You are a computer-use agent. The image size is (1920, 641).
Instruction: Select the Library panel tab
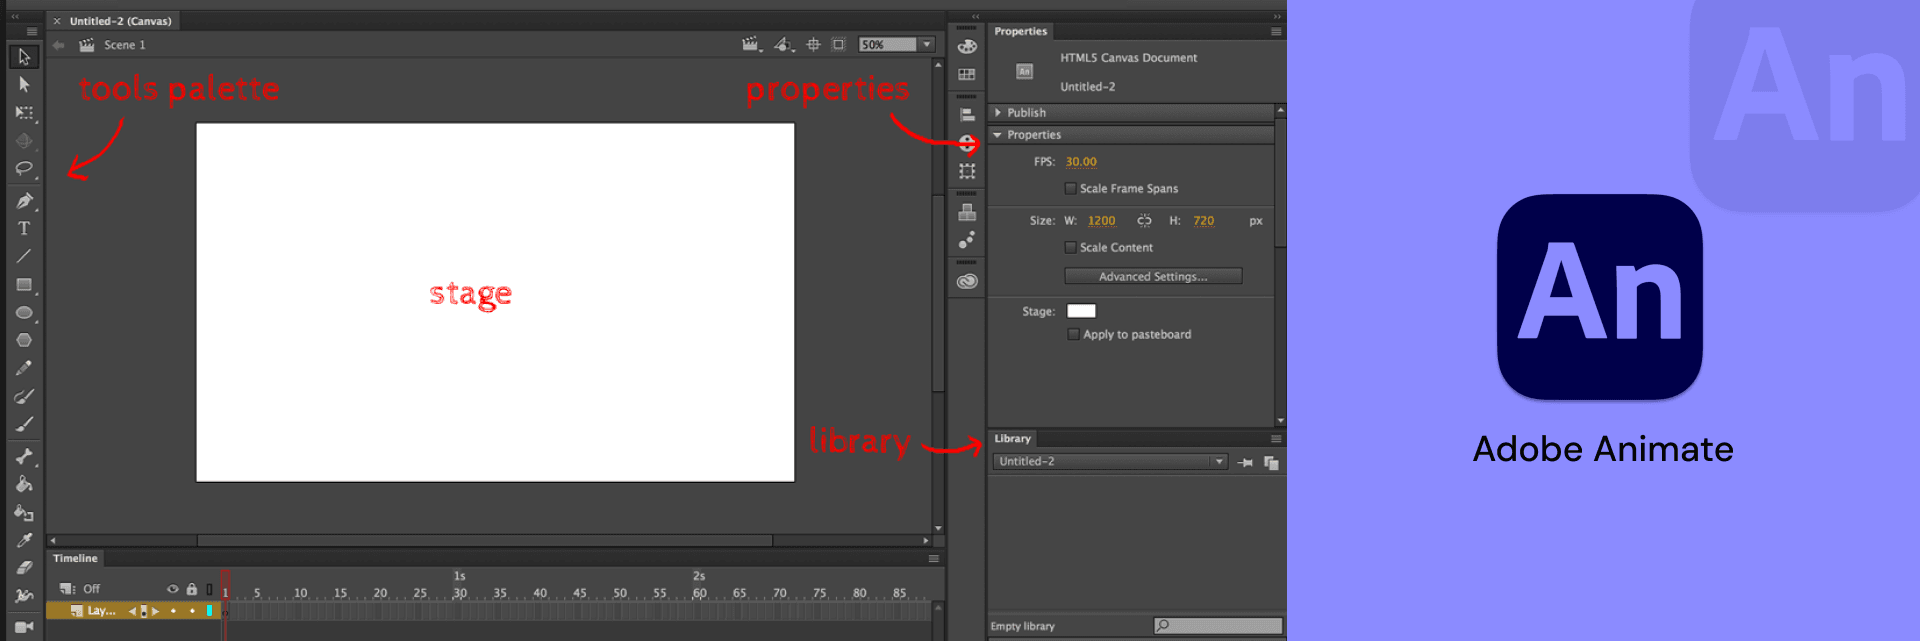1012,439
